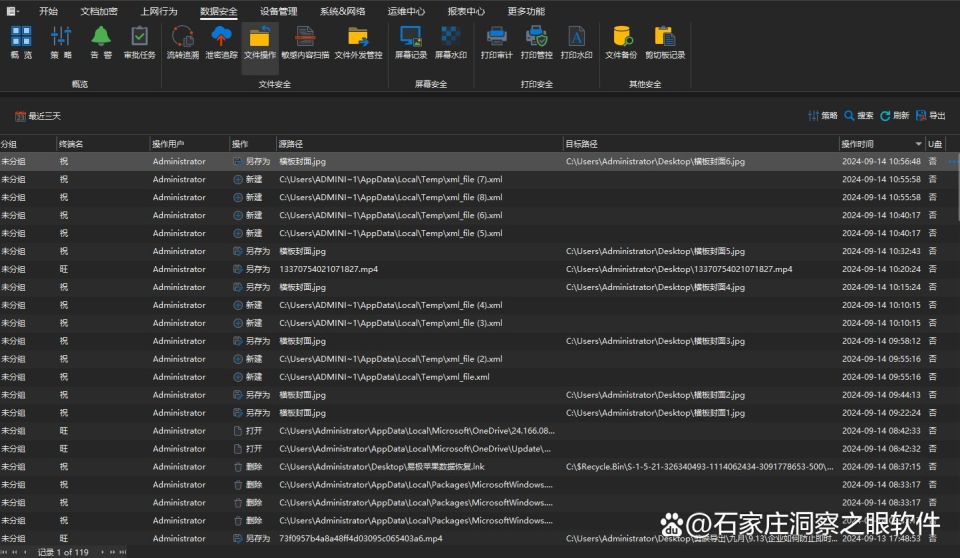Open 打印管控 print control tool
960x558 pixels.
pyautogui.click(x=536, y=42)
